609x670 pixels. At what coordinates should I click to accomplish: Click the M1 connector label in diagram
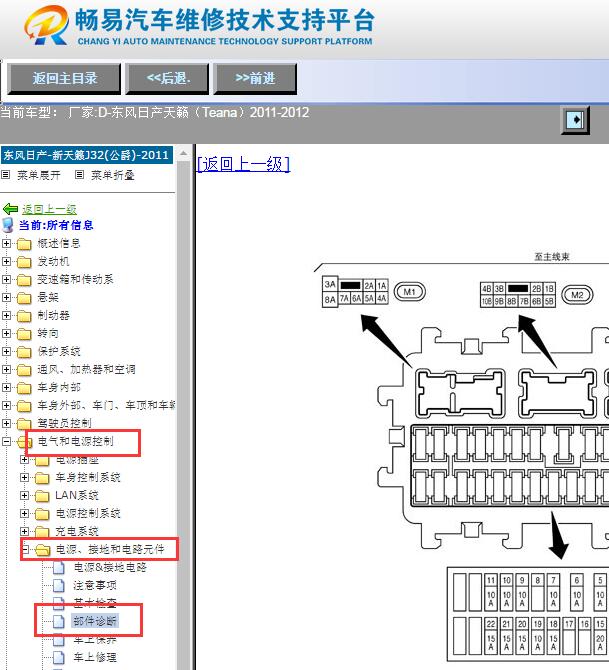(409, 292)
